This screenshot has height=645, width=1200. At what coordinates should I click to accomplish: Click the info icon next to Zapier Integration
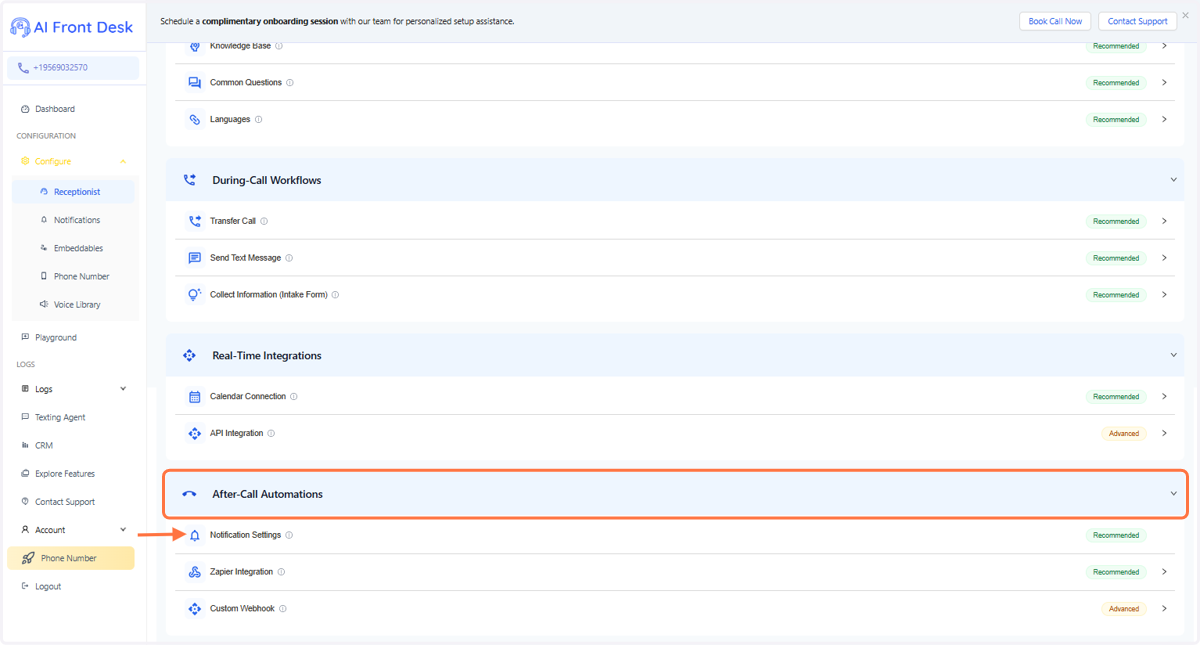281,572
